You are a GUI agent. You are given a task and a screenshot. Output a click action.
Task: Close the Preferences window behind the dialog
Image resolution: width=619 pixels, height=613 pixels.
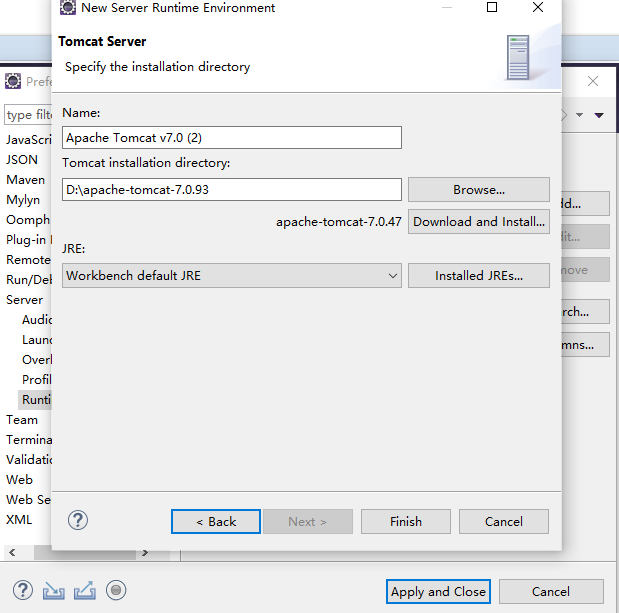593,81
